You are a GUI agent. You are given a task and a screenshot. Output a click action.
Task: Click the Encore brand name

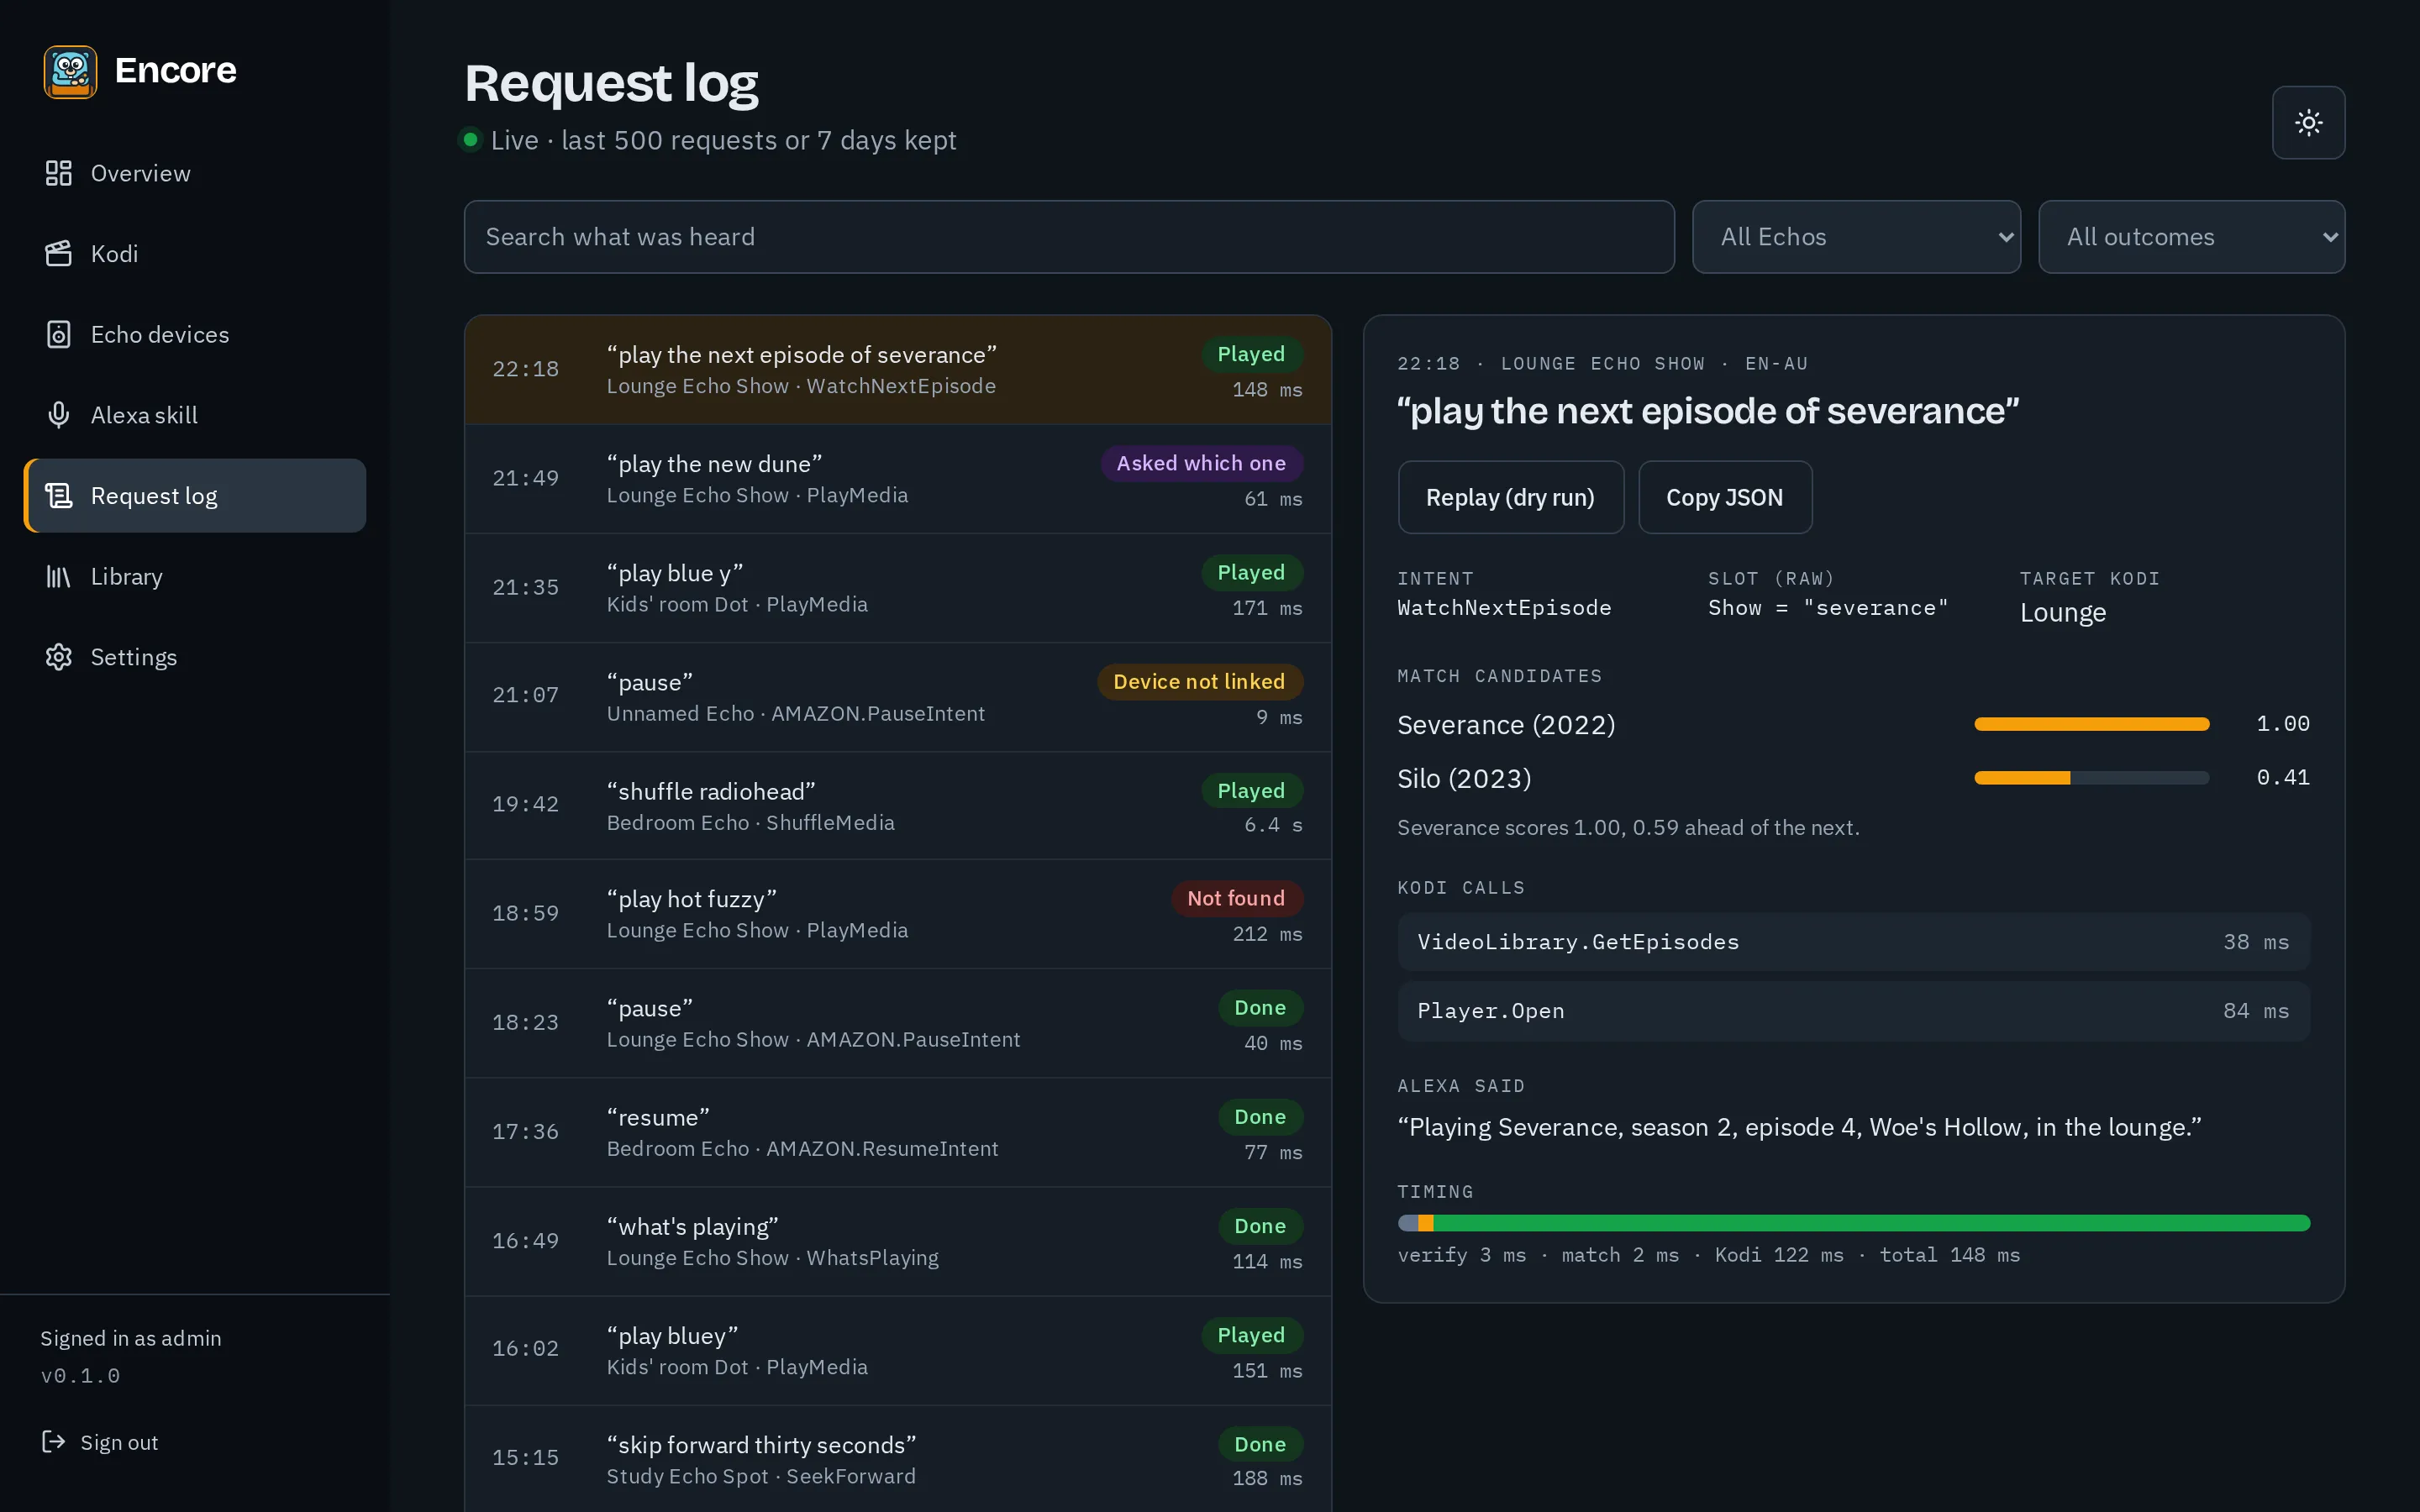pos(175,71)
